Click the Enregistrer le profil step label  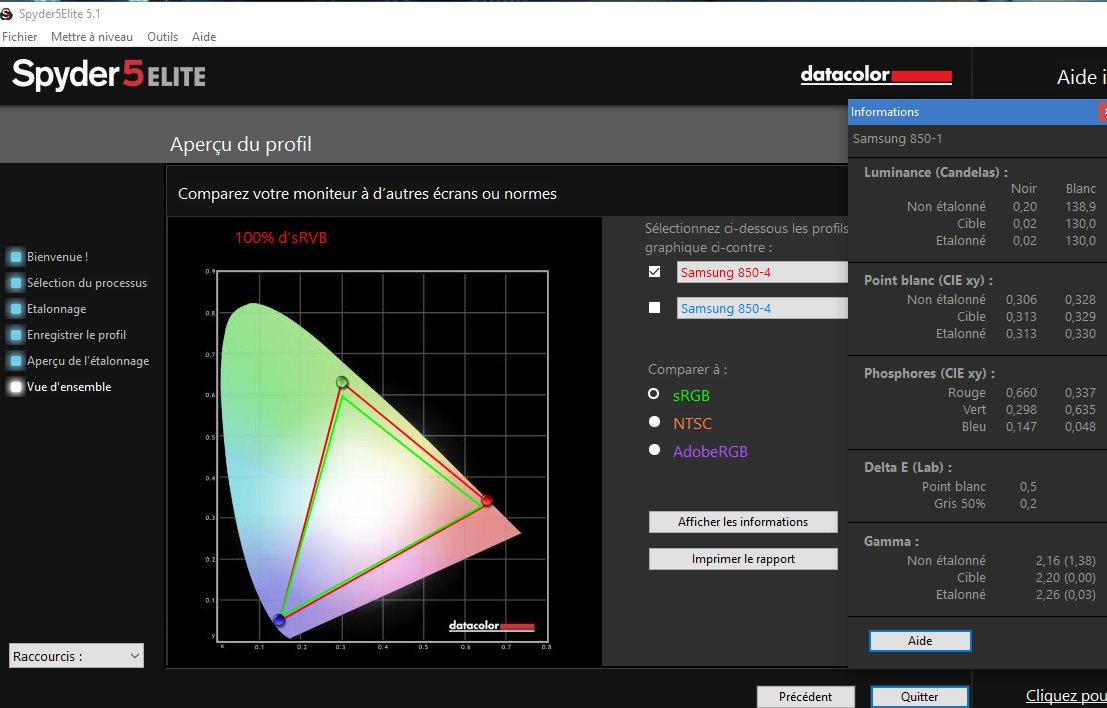[76, 335]
